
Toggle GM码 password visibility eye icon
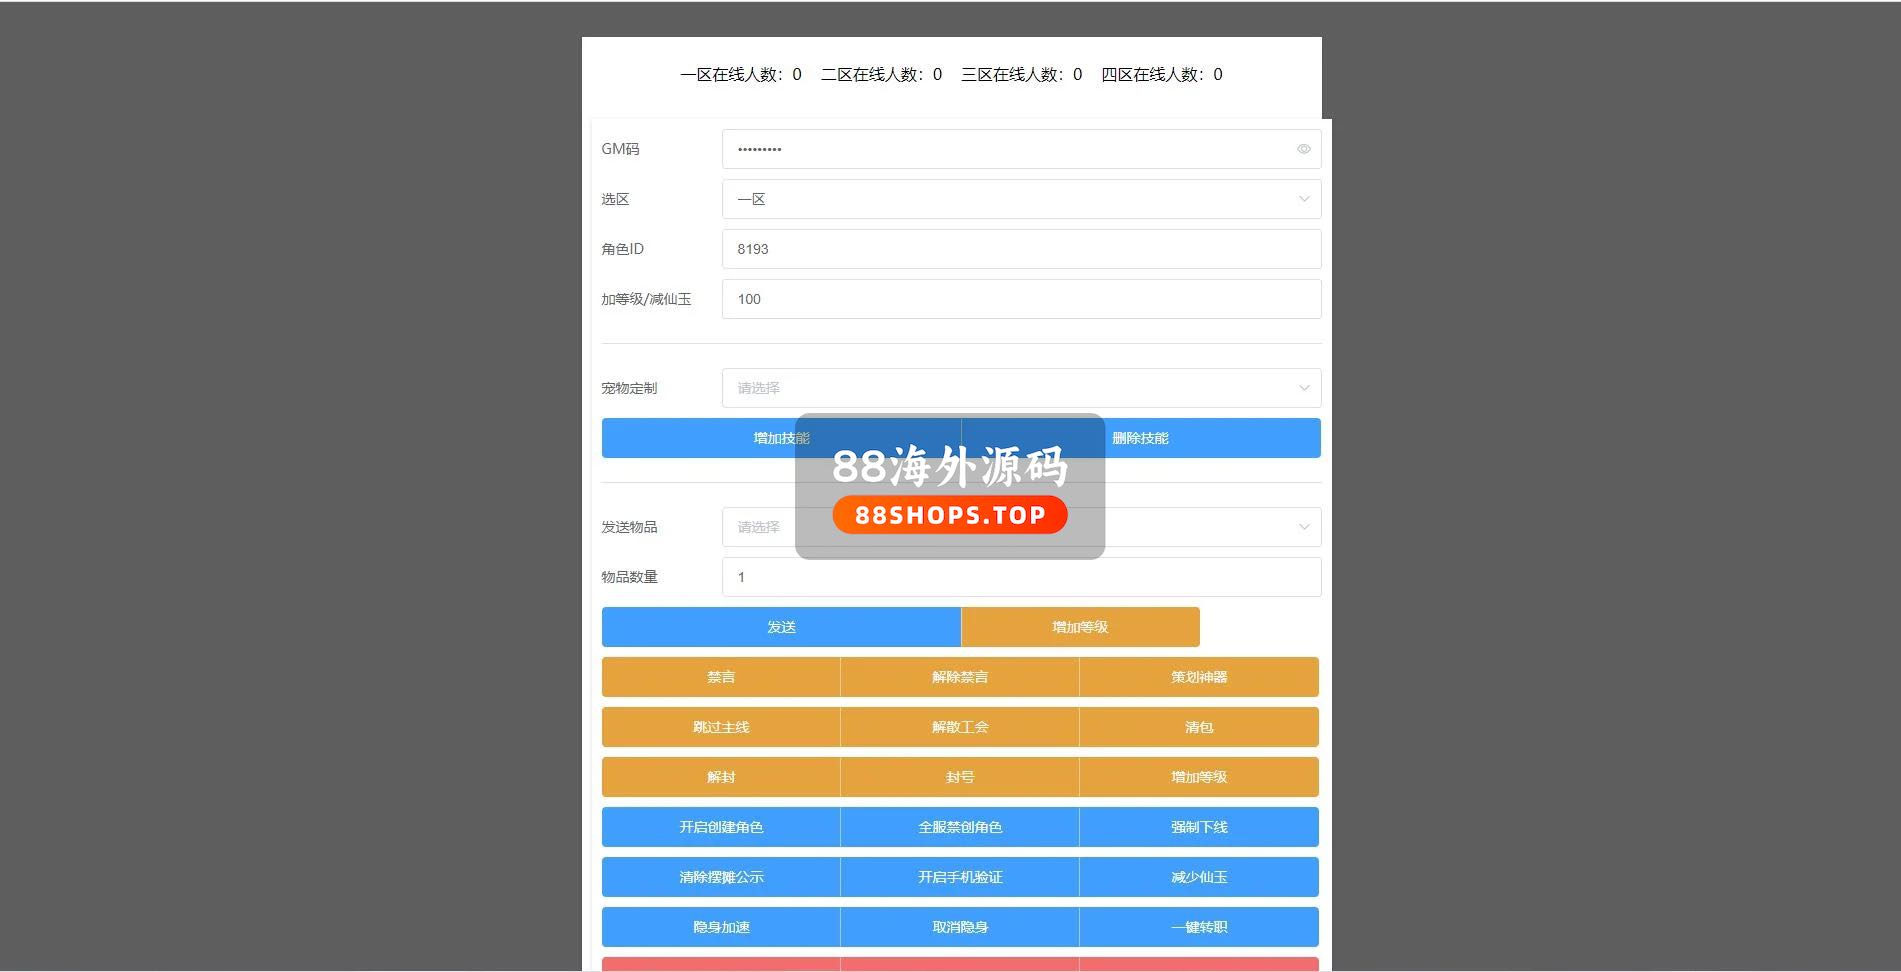tap(1303, 149)
